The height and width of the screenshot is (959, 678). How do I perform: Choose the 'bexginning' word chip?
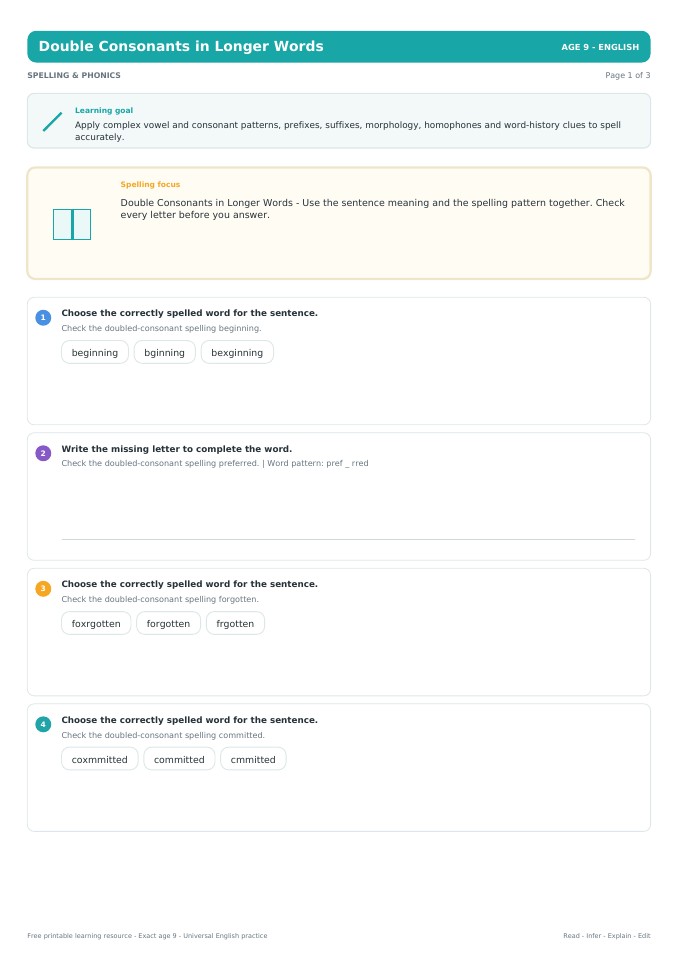pos(237,352)
